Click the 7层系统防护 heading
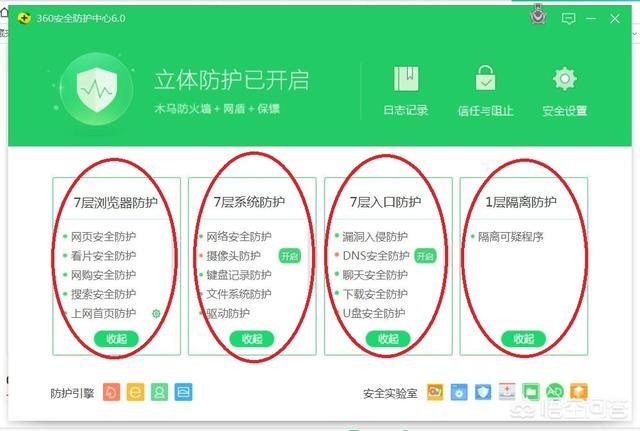 tap(249, 202)
